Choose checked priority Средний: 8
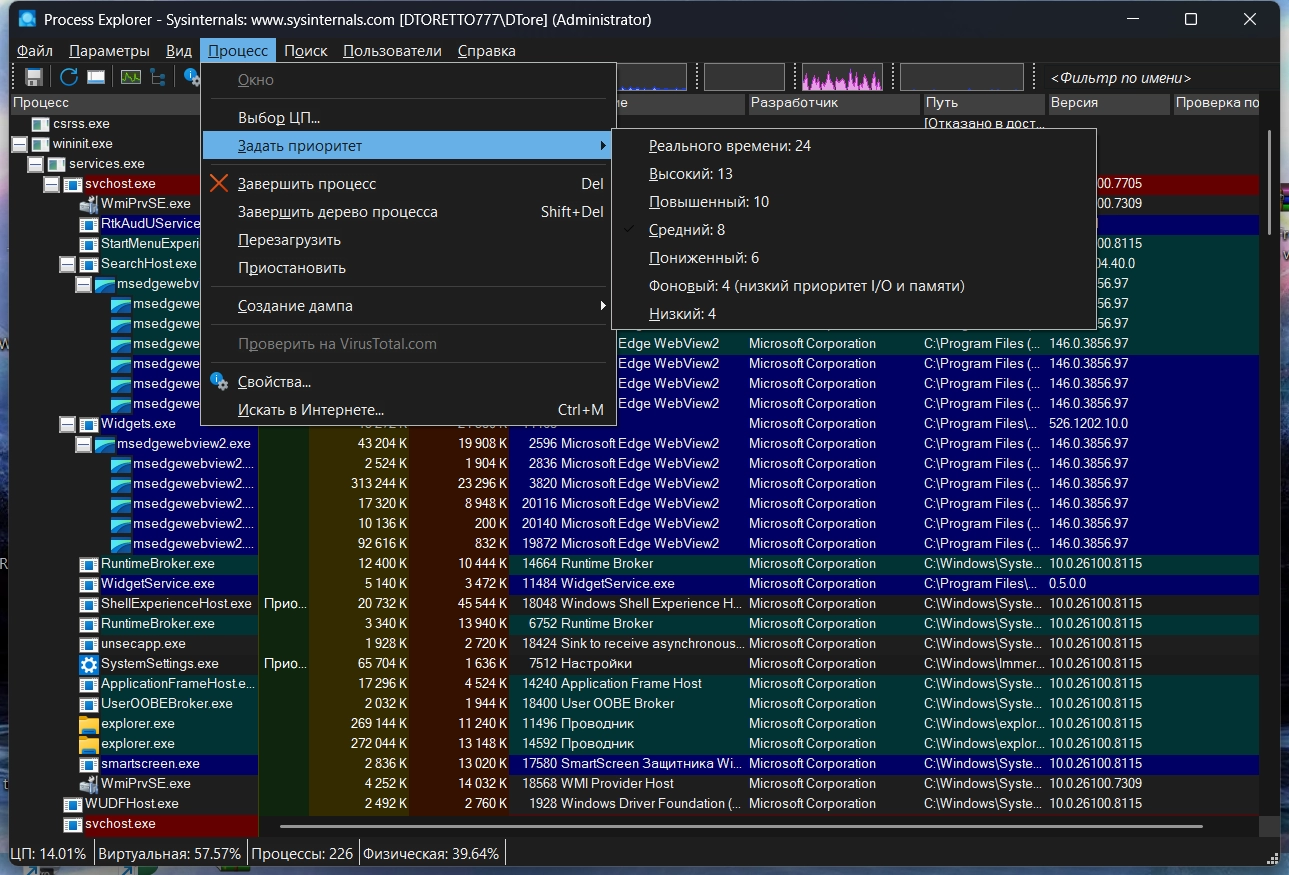1289x875 pixels. pos(686,230)
